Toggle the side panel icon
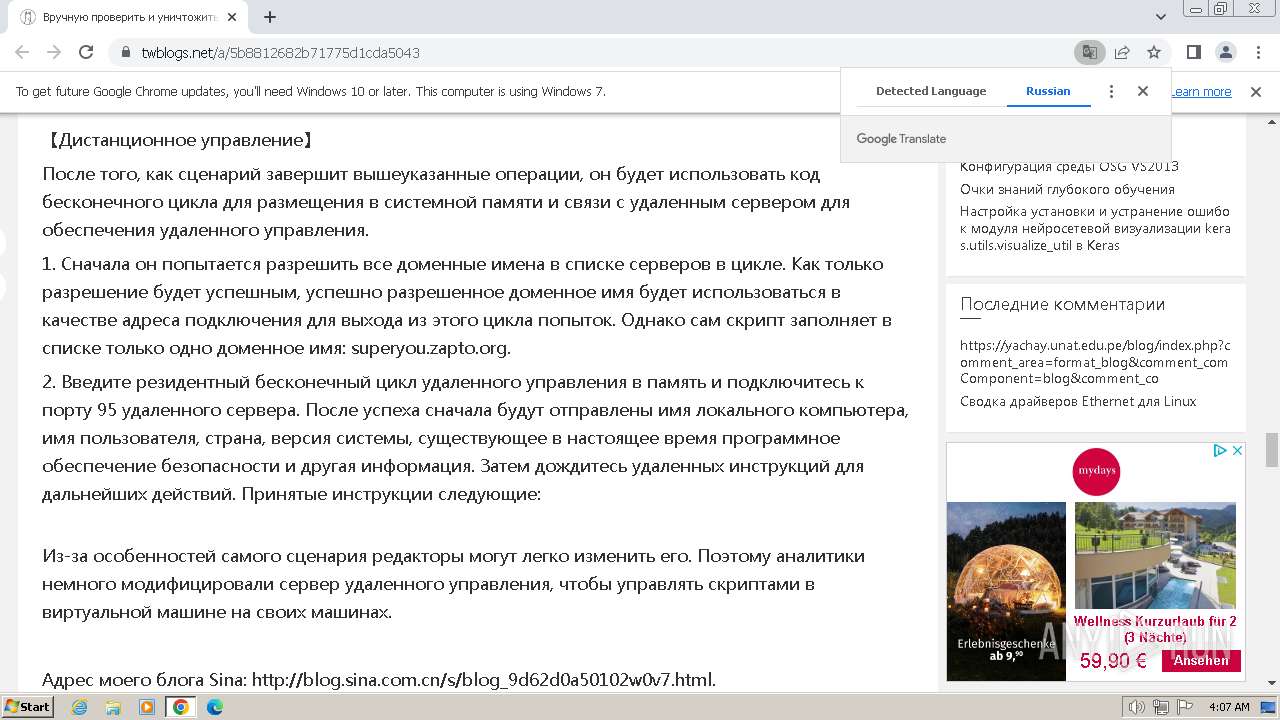Screen dimensions: 1280x720 tap(1193, 52)
